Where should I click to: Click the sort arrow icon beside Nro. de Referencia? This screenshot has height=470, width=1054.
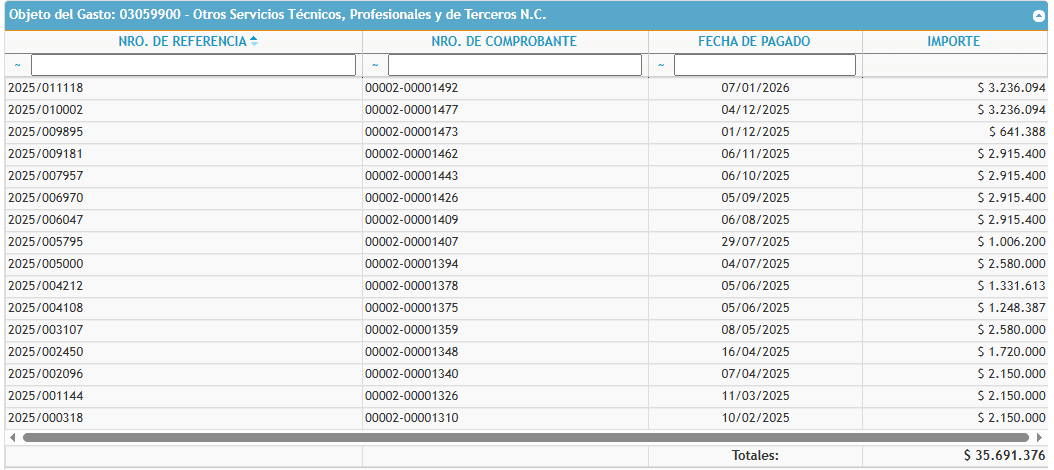(254, 41)
